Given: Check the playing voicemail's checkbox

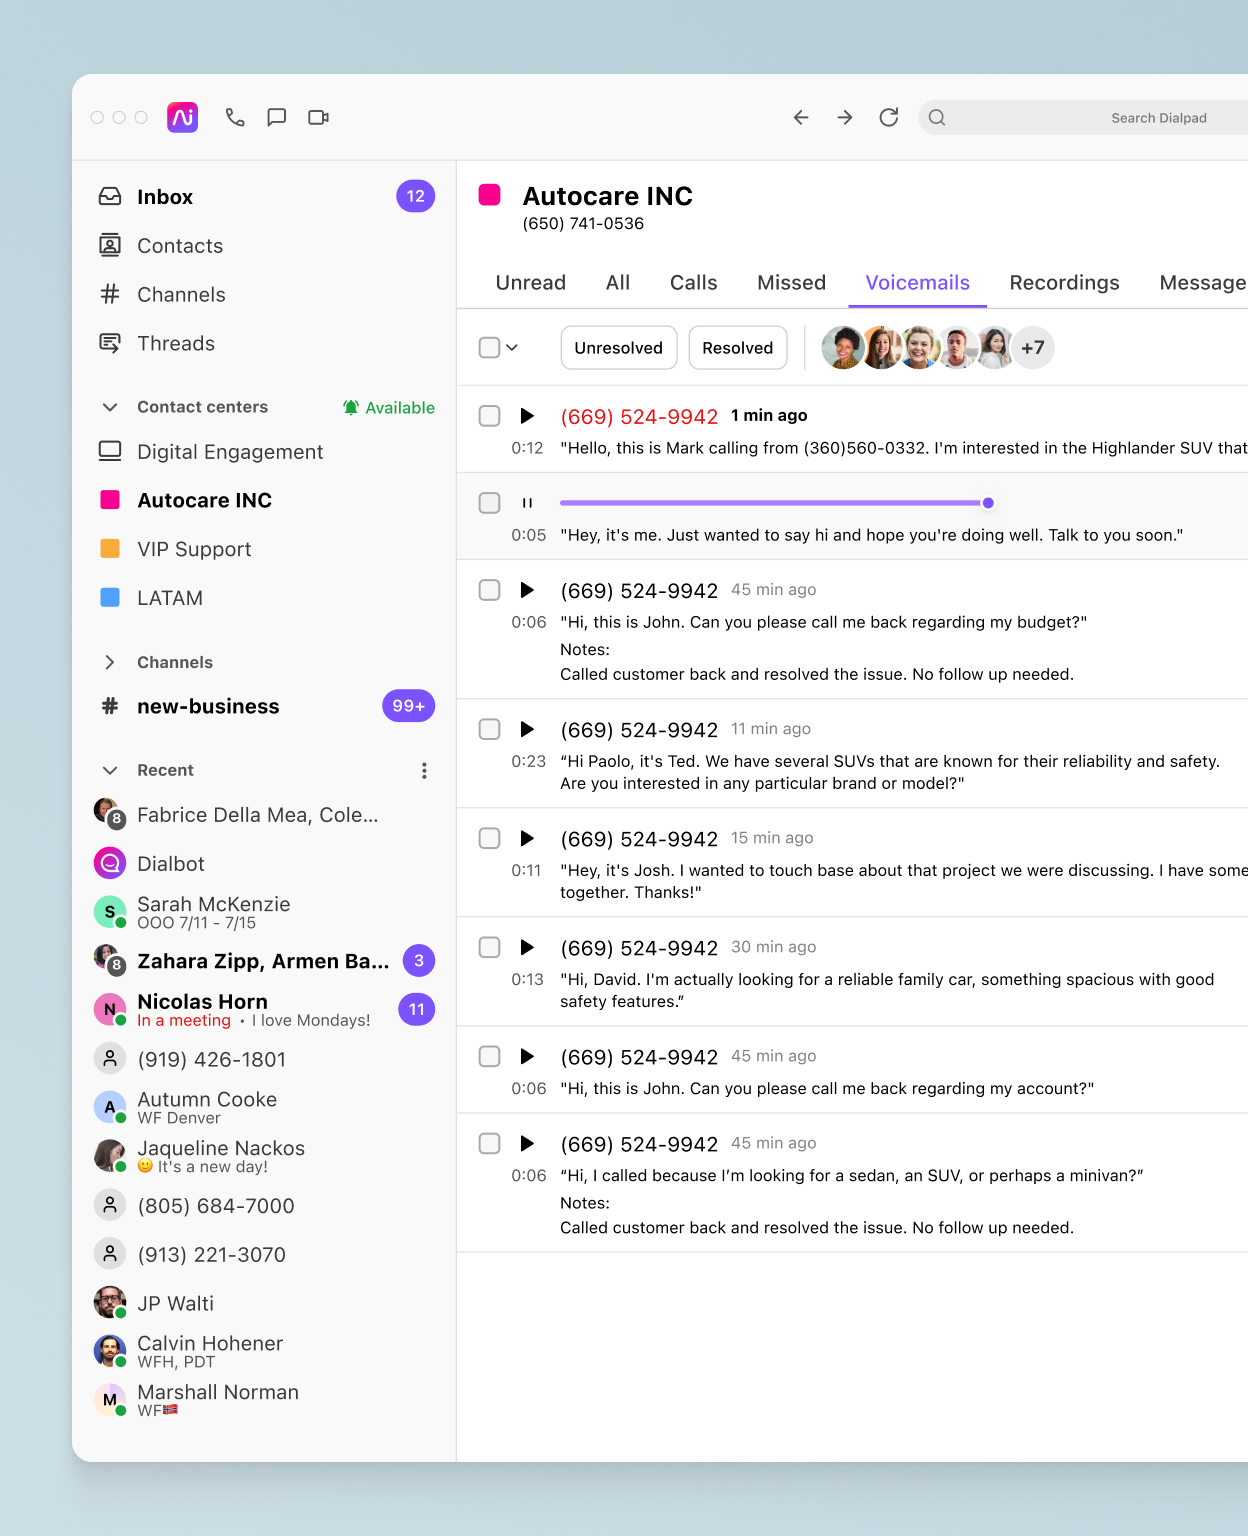Looking at the screenshot, I should click(x=489, y=503).
